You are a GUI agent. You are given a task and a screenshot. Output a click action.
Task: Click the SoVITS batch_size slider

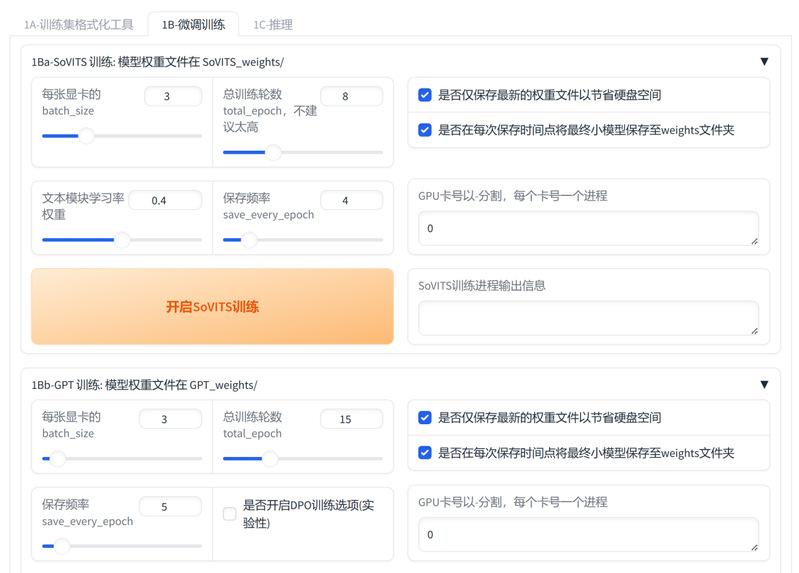point(122,136)
